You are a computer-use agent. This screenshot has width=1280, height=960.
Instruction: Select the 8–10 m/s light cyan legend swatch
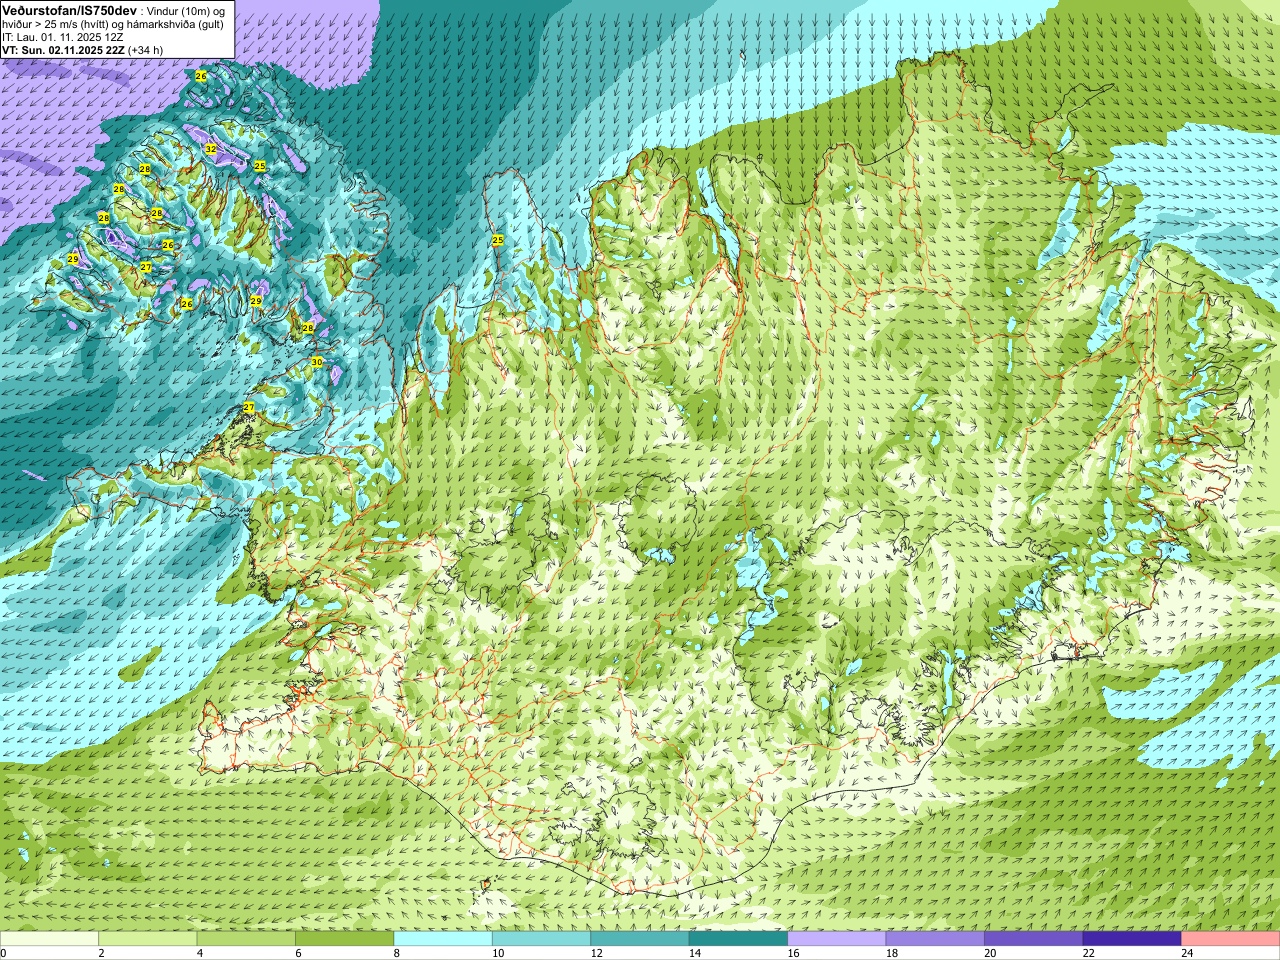pos(443,939)
